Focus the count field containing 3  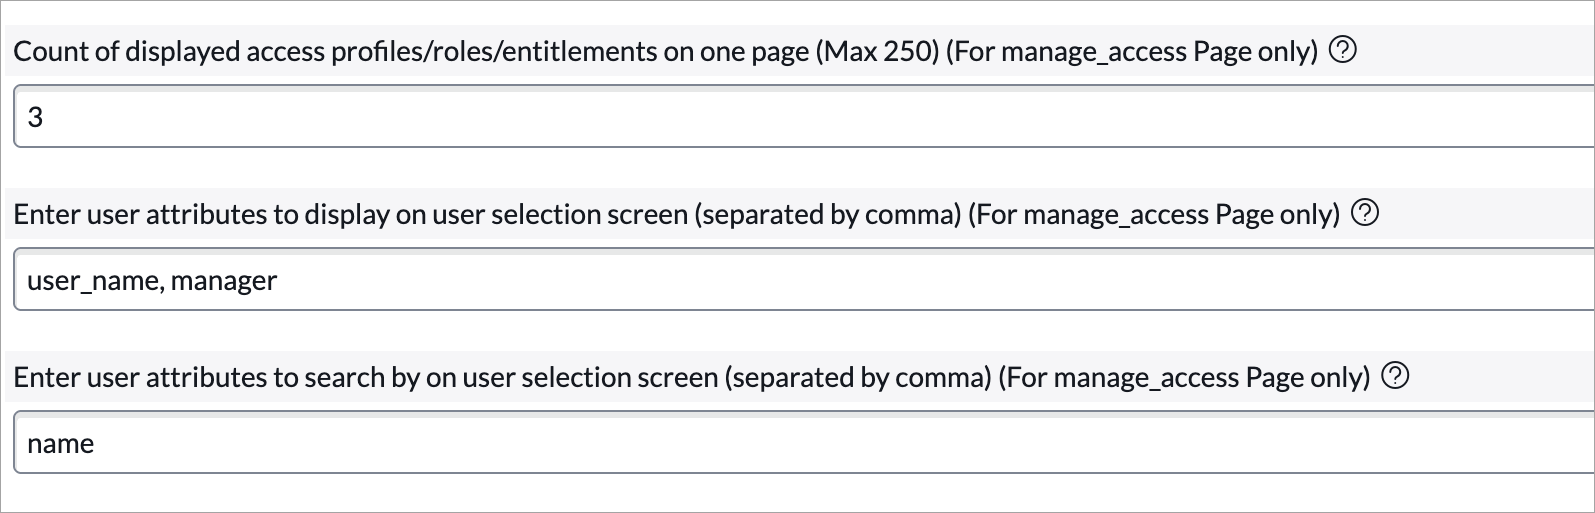coord(804,117)
